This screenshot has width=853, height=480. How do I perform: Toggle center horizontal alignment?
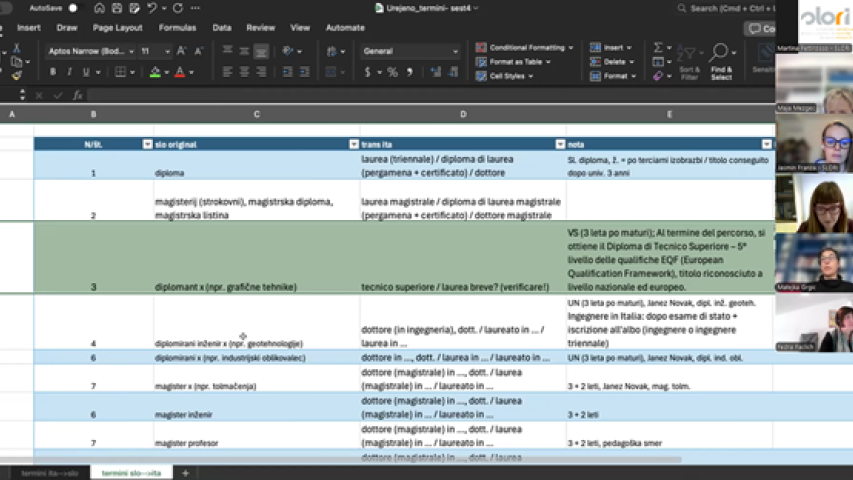(x=244, y=72)
